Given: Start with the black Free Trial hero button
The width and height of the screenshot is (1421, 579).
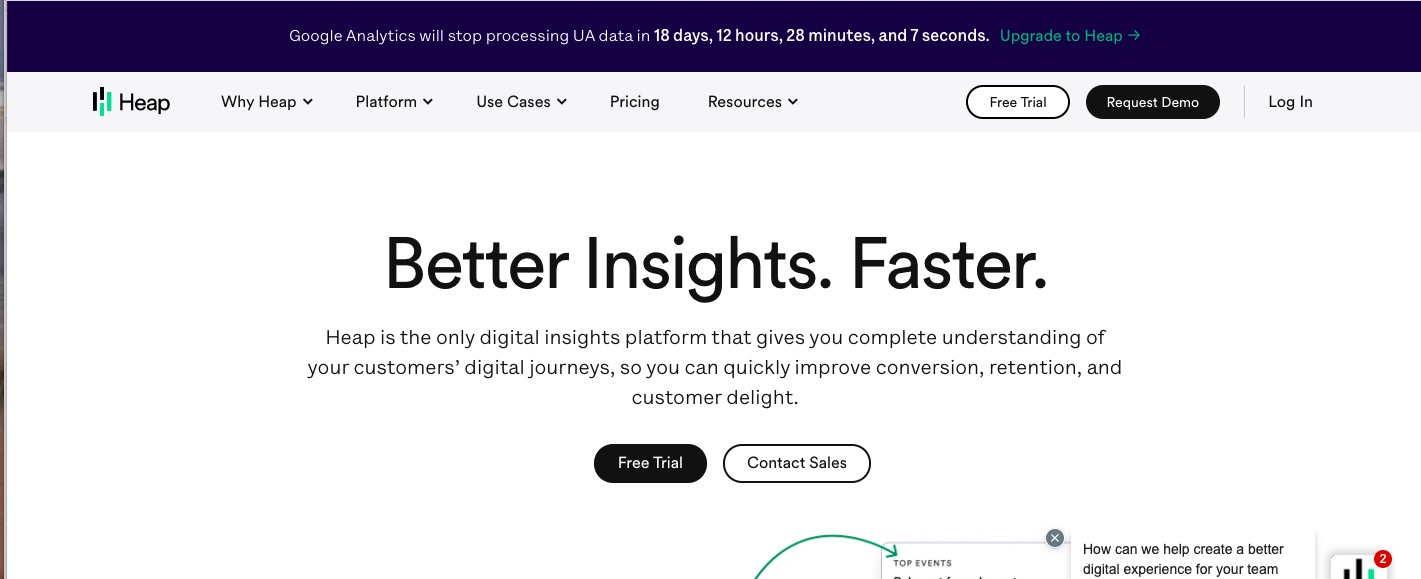Looking at the screenshot, I should tap(650, 463).
